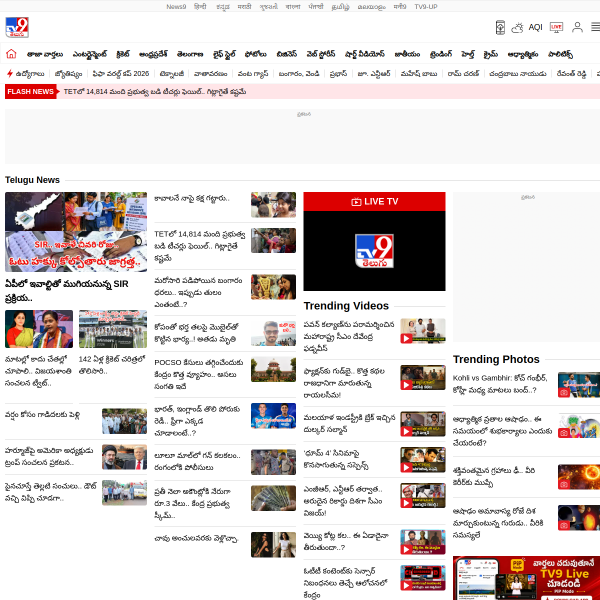Screen dimensions: 600x600
Task: Open ఫిఫా వరల్డ్ కప్ 2026 topic link
Action: pos(121,73)
